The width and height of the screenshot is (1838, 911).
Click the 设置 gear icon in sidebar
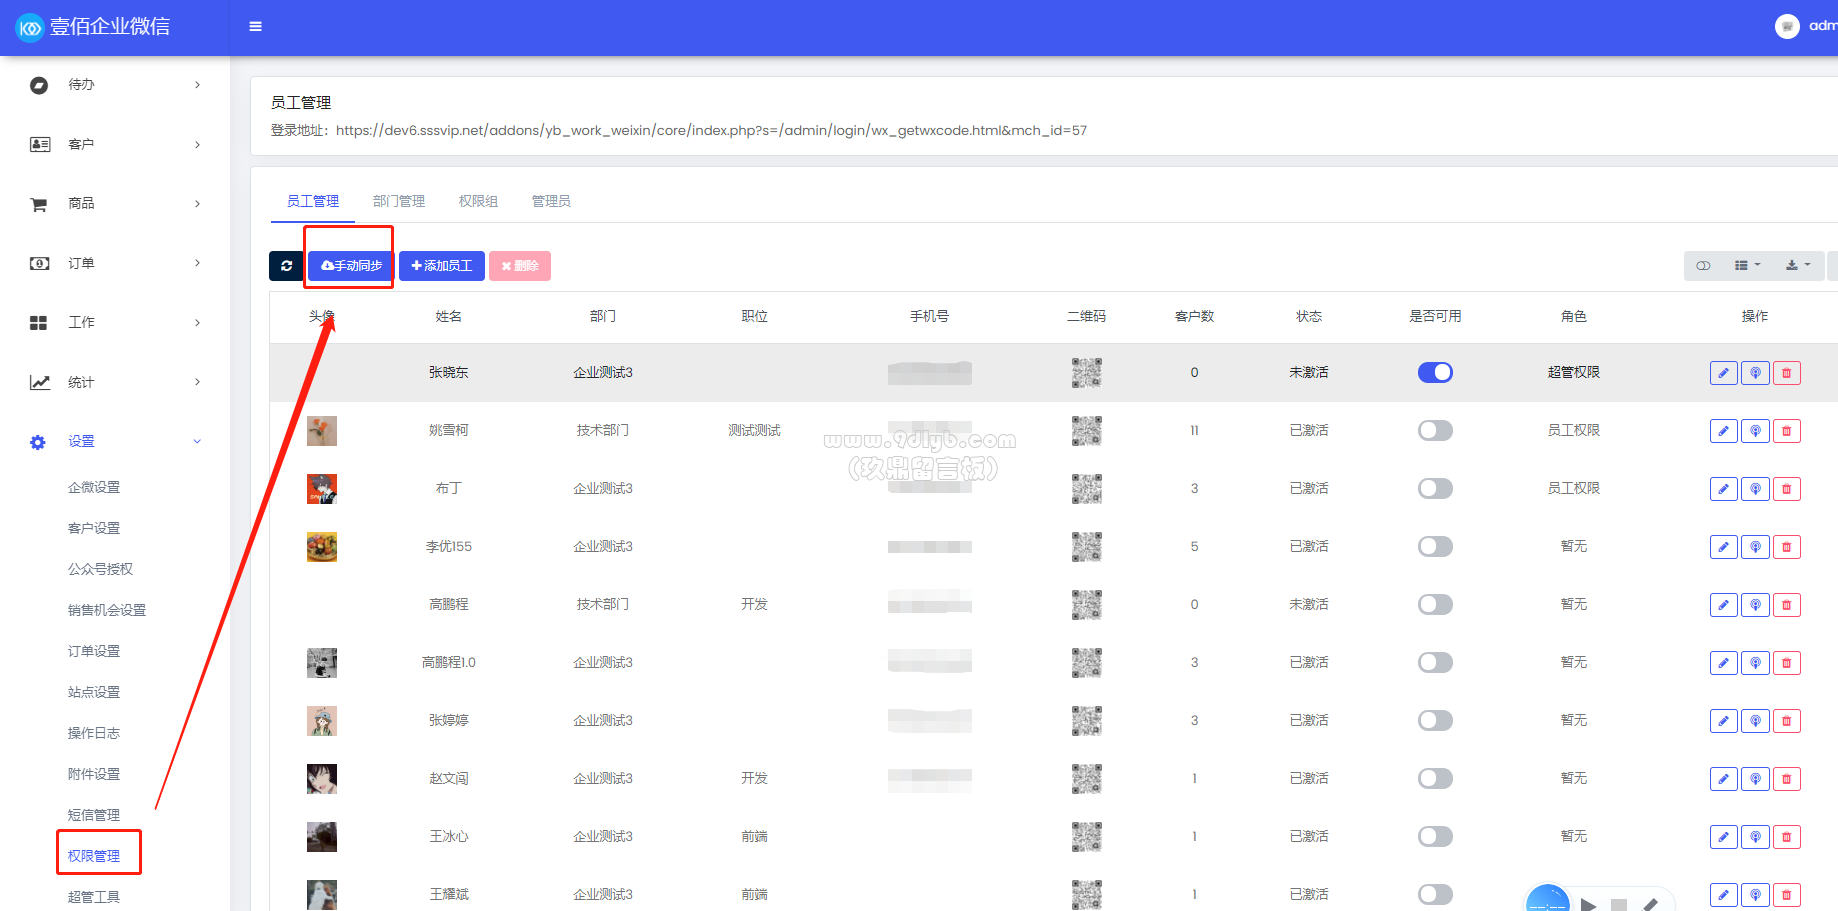38,442
